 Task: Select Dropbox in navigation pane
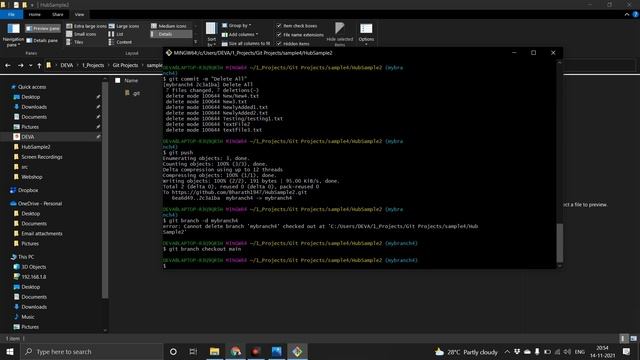tap(28, 190)
